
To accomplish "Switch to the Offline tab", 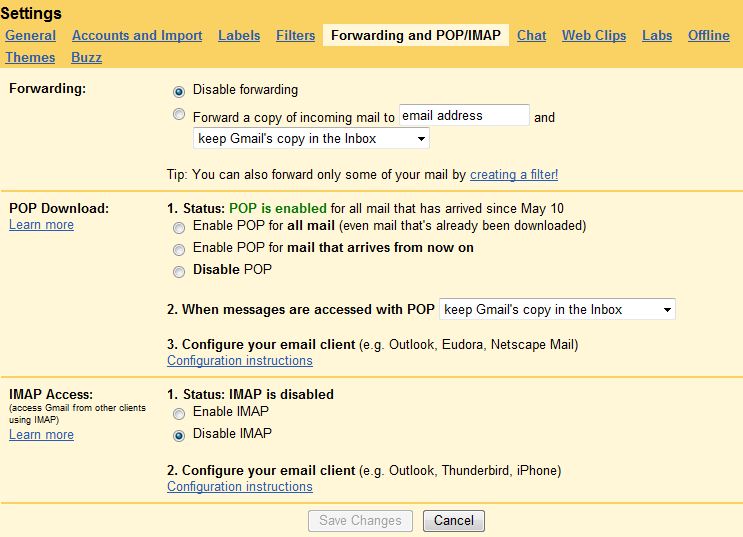I will [708, 36].
